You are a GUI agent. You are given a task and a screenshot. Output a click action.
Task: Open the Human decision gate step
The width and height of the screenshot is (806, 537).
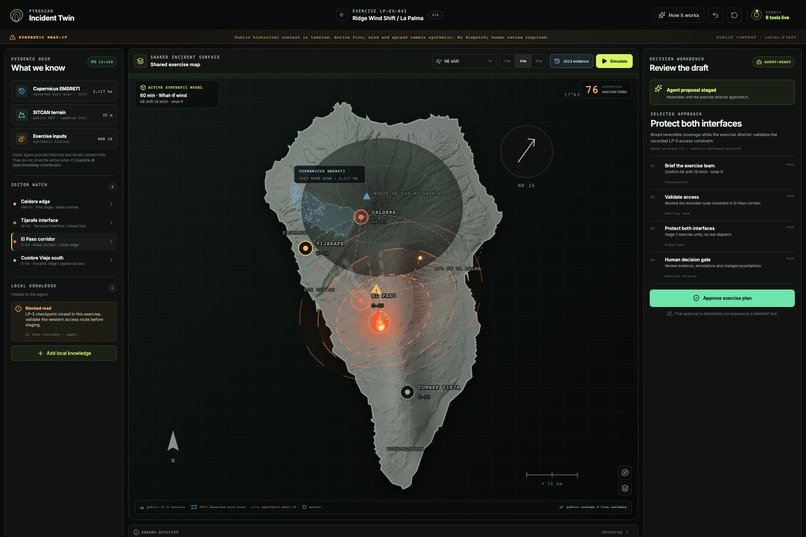point(722,267)
